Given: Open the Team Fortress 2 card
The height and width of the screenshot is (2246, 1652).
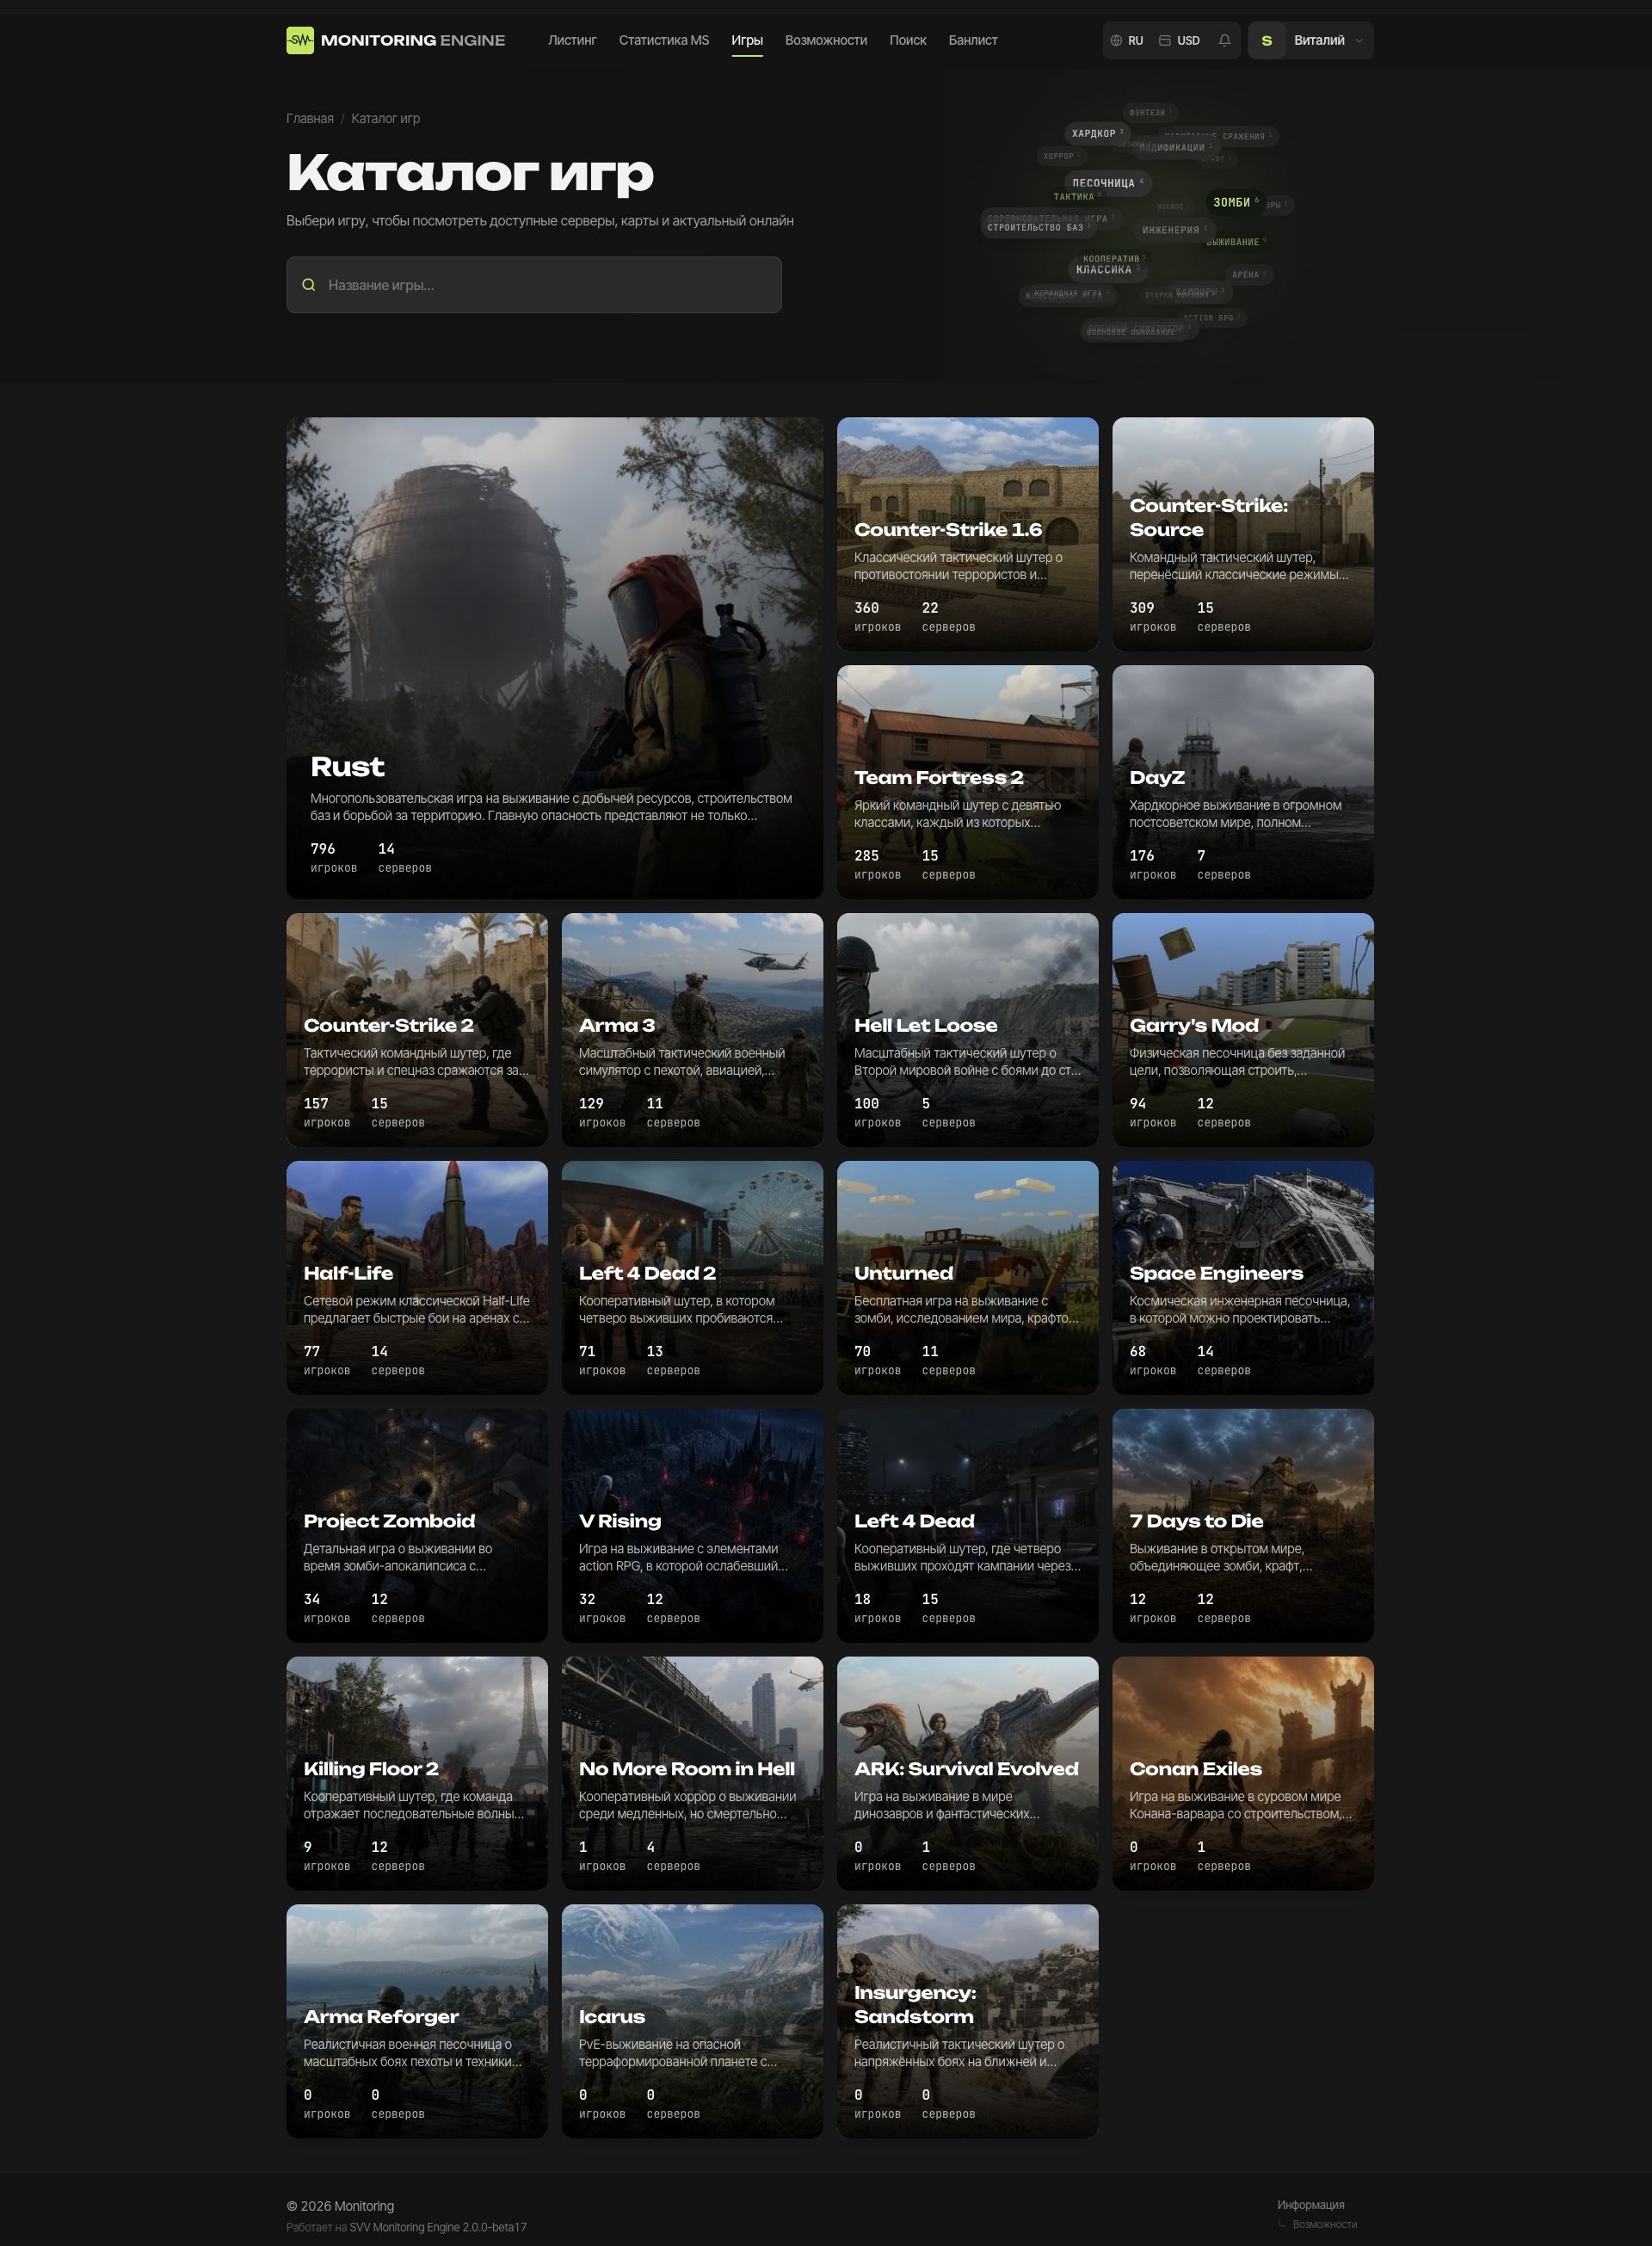Looking at the screenshot, I should point(967,782).
